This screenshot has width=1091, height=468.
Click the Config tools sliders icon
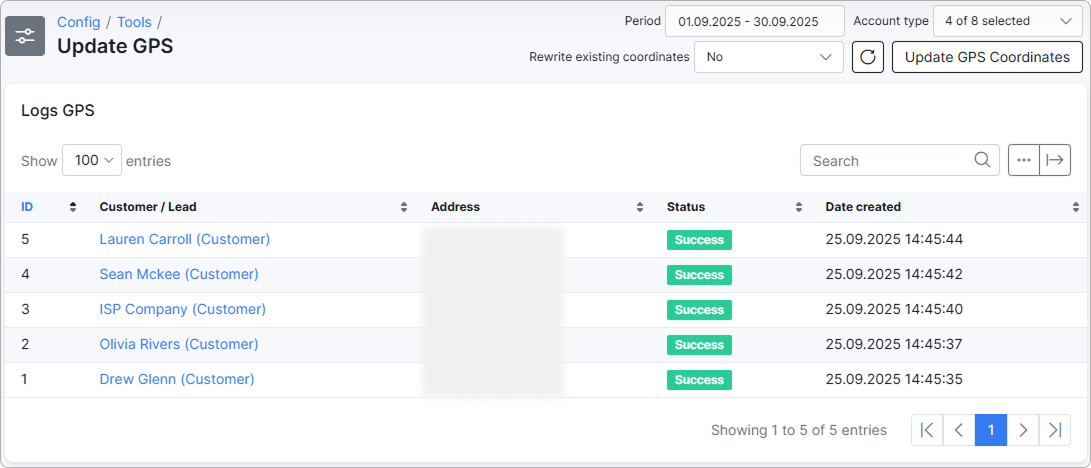tap(25, 36)
